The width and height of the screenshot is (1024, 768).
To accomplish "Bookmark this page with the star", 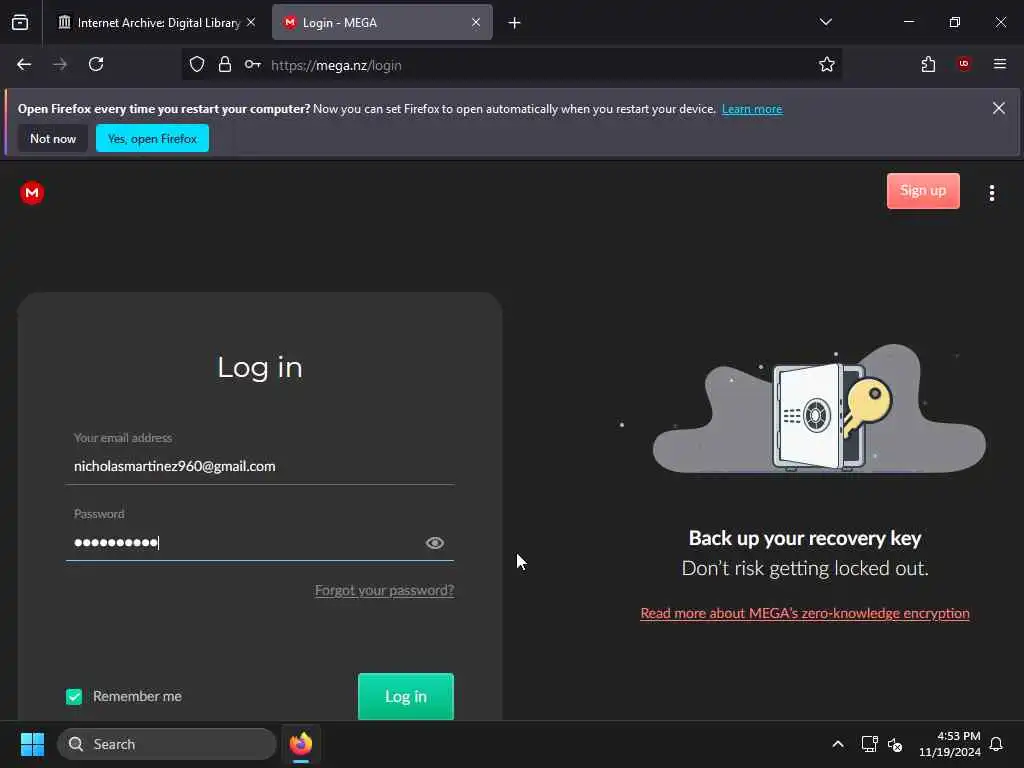I will pyautogui.click(x=827, y=64).
